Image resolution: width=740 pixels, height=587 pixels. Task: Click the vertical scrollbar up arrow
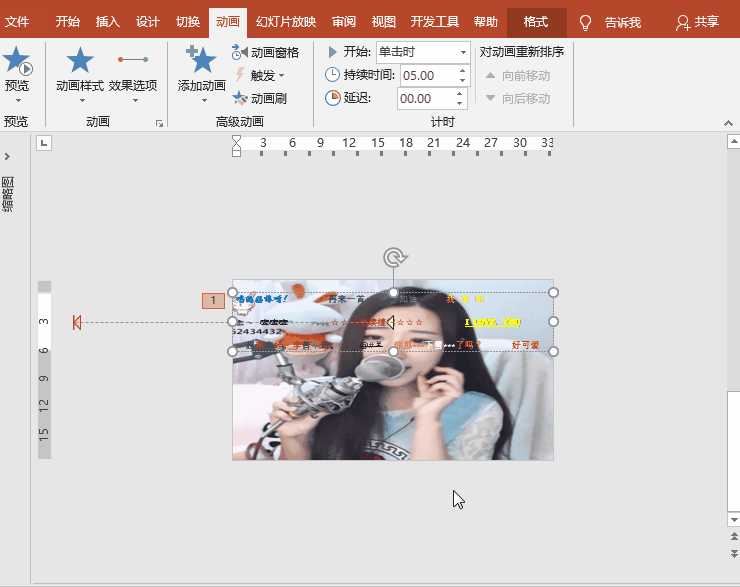(734, 142)
